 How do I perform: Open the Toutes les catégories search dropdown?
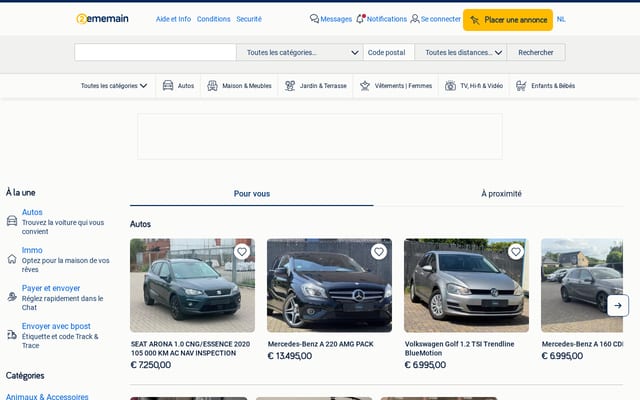click(300, 52)
